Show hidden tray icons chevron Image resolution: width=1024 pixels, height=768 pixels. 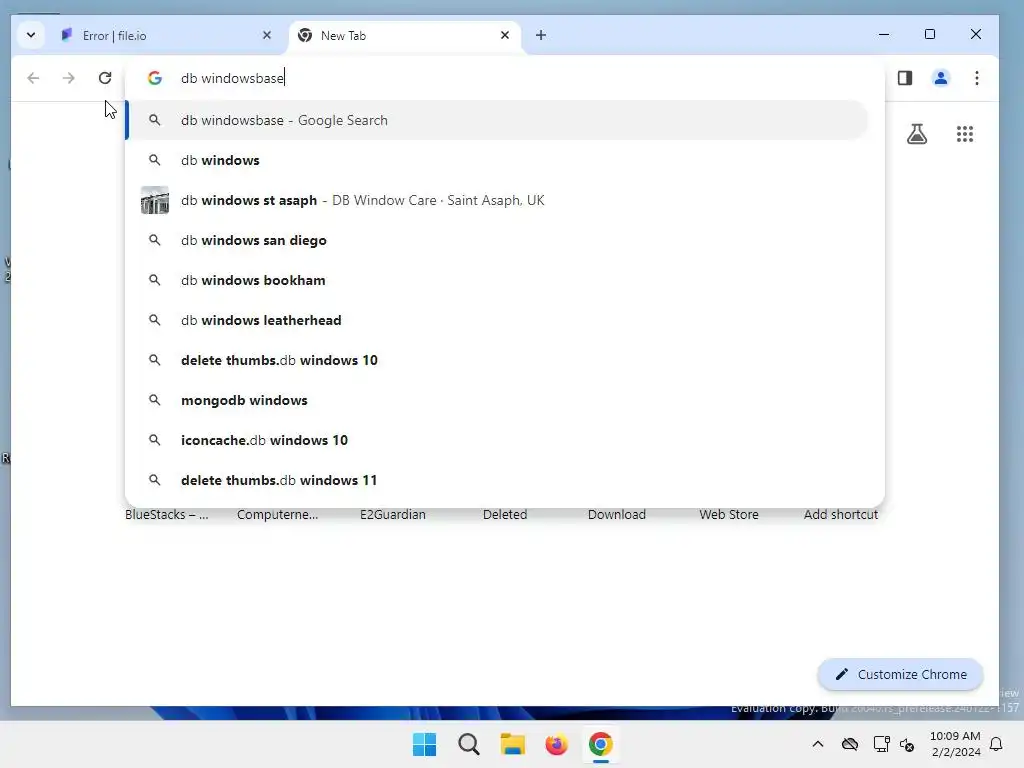(818, 744)
